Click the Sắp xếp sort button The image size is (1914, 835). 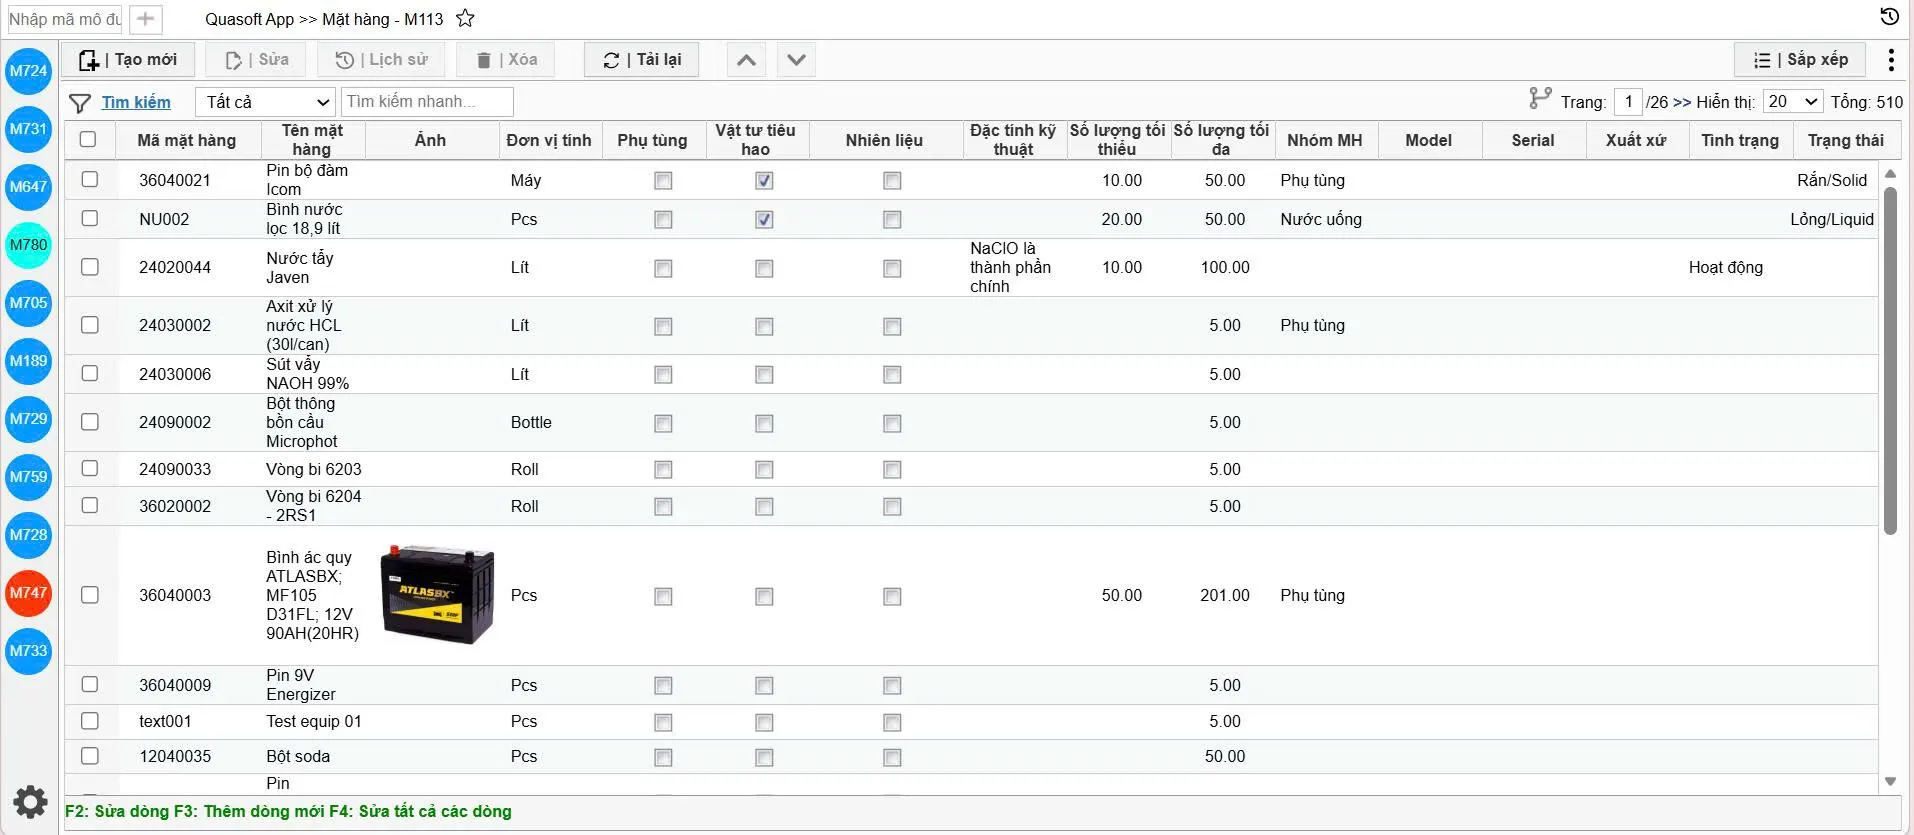(1800, 60)
